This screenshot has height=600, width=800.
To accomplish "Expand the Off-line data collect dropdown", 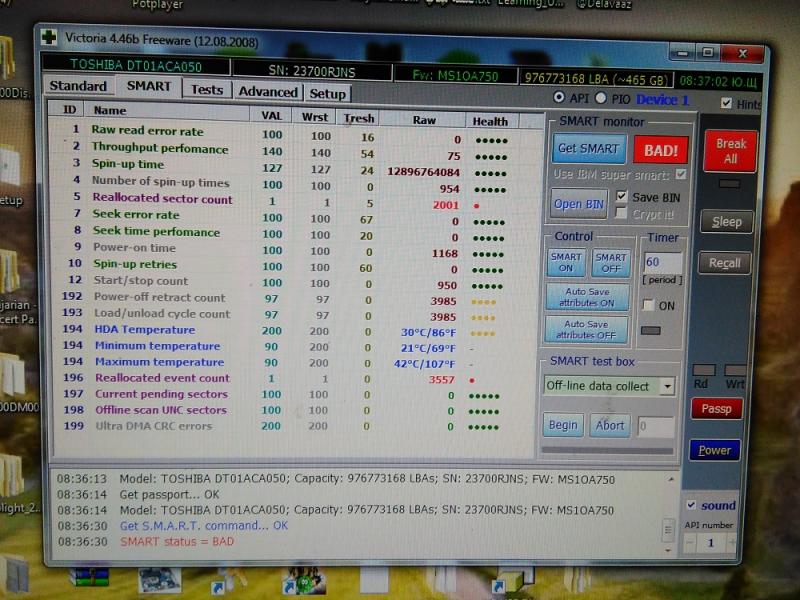I will (667, 386).
